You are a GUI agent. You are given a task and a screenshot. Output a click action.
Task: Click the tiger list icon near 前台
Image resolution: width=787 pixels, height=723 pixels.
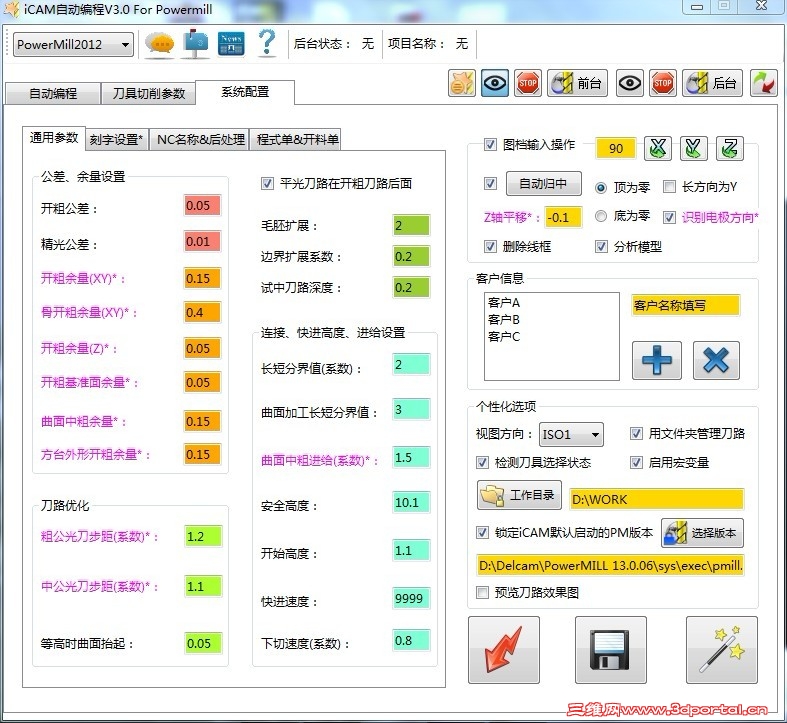(461, 83)
